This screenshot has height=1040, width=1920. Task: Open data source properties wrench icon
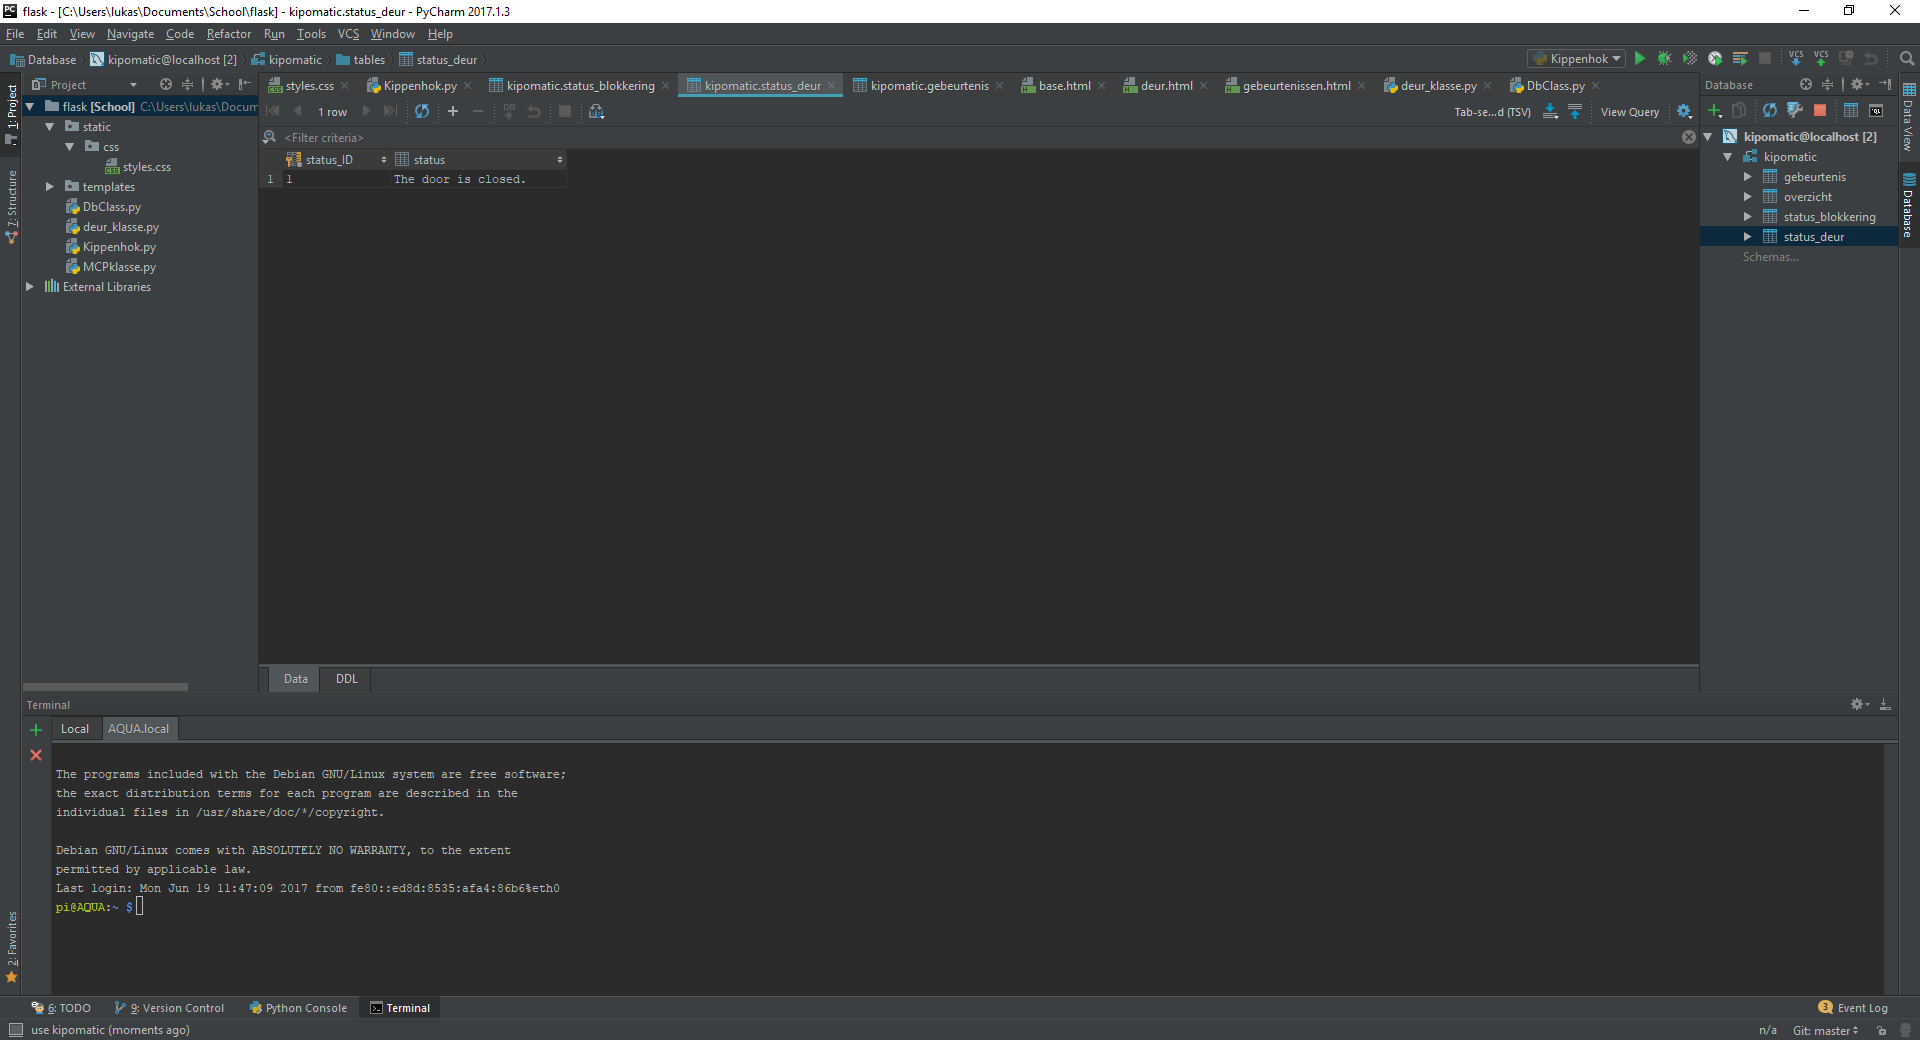[1795, 110]
